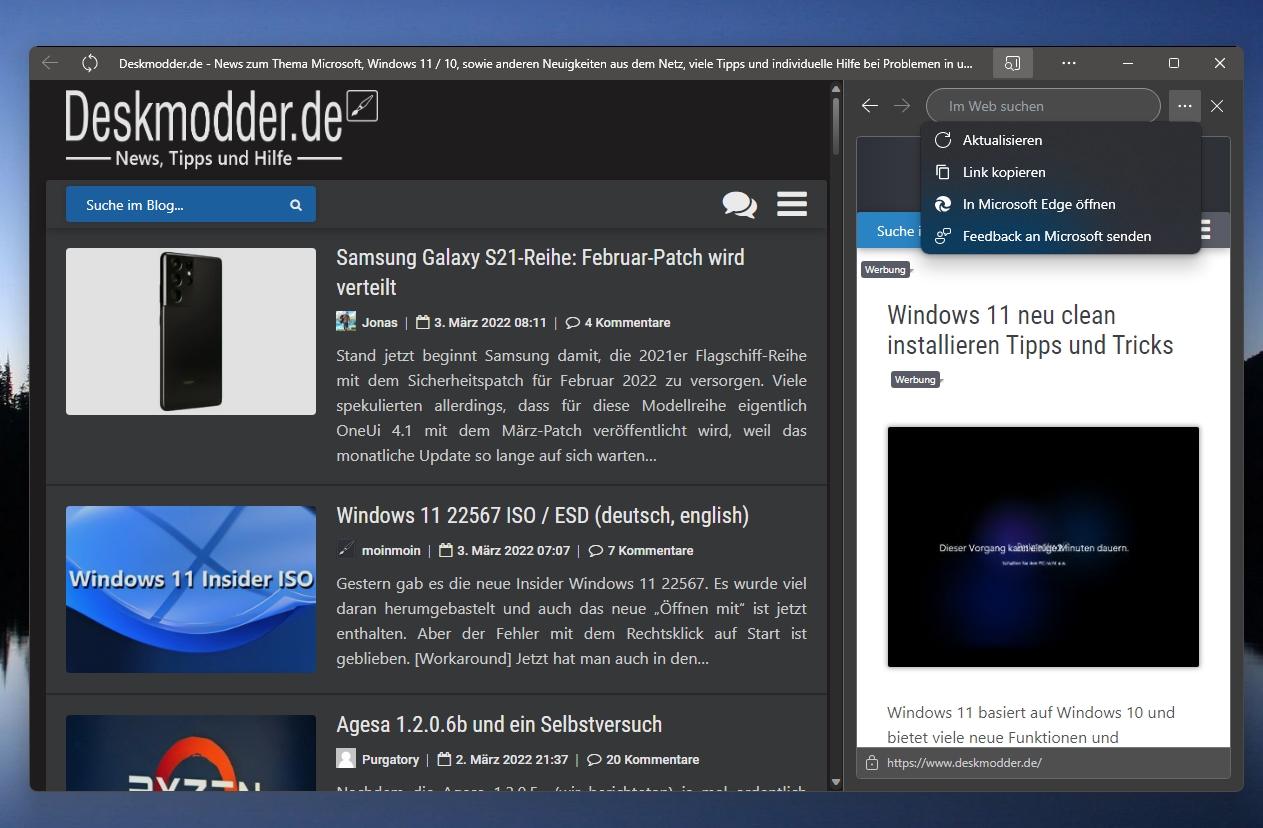Click the Suche im Blog search field
Image resolution: width=1263 pixels, height=828 pixels.
191,204
